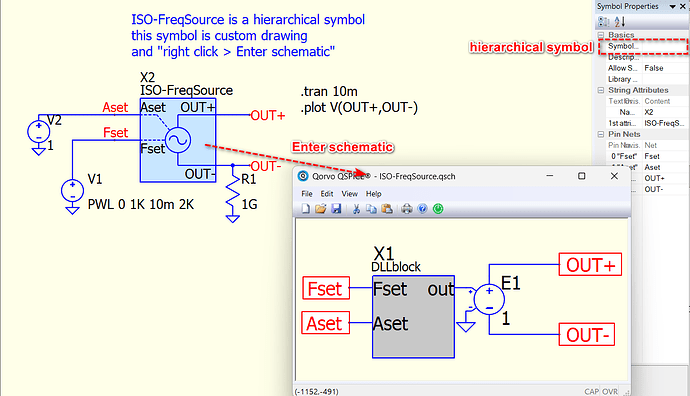
Task: Select the DLLblock X1 gray block
Action: (413, 317)
